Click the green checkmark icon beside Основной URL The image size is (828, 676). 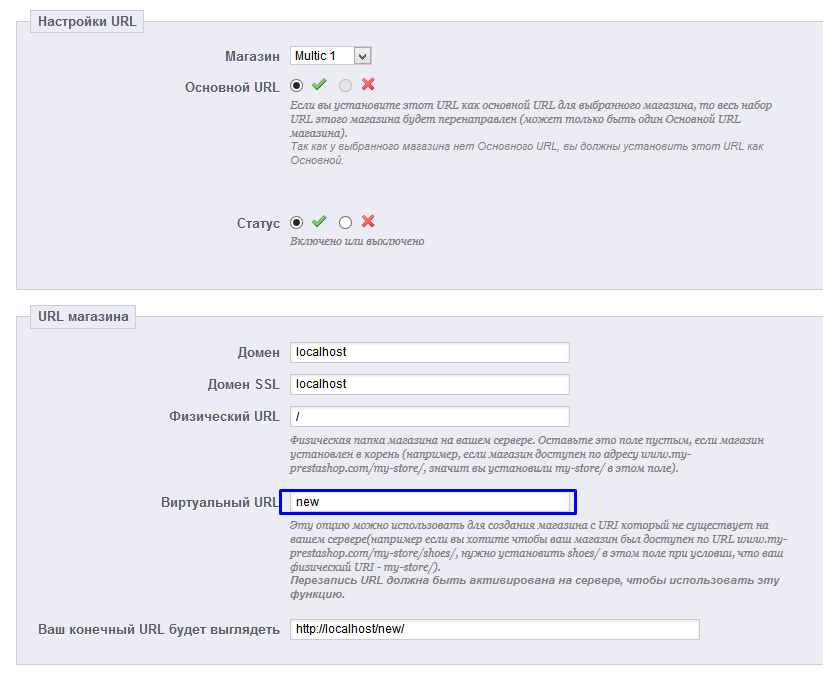click(x=319, y=86)
